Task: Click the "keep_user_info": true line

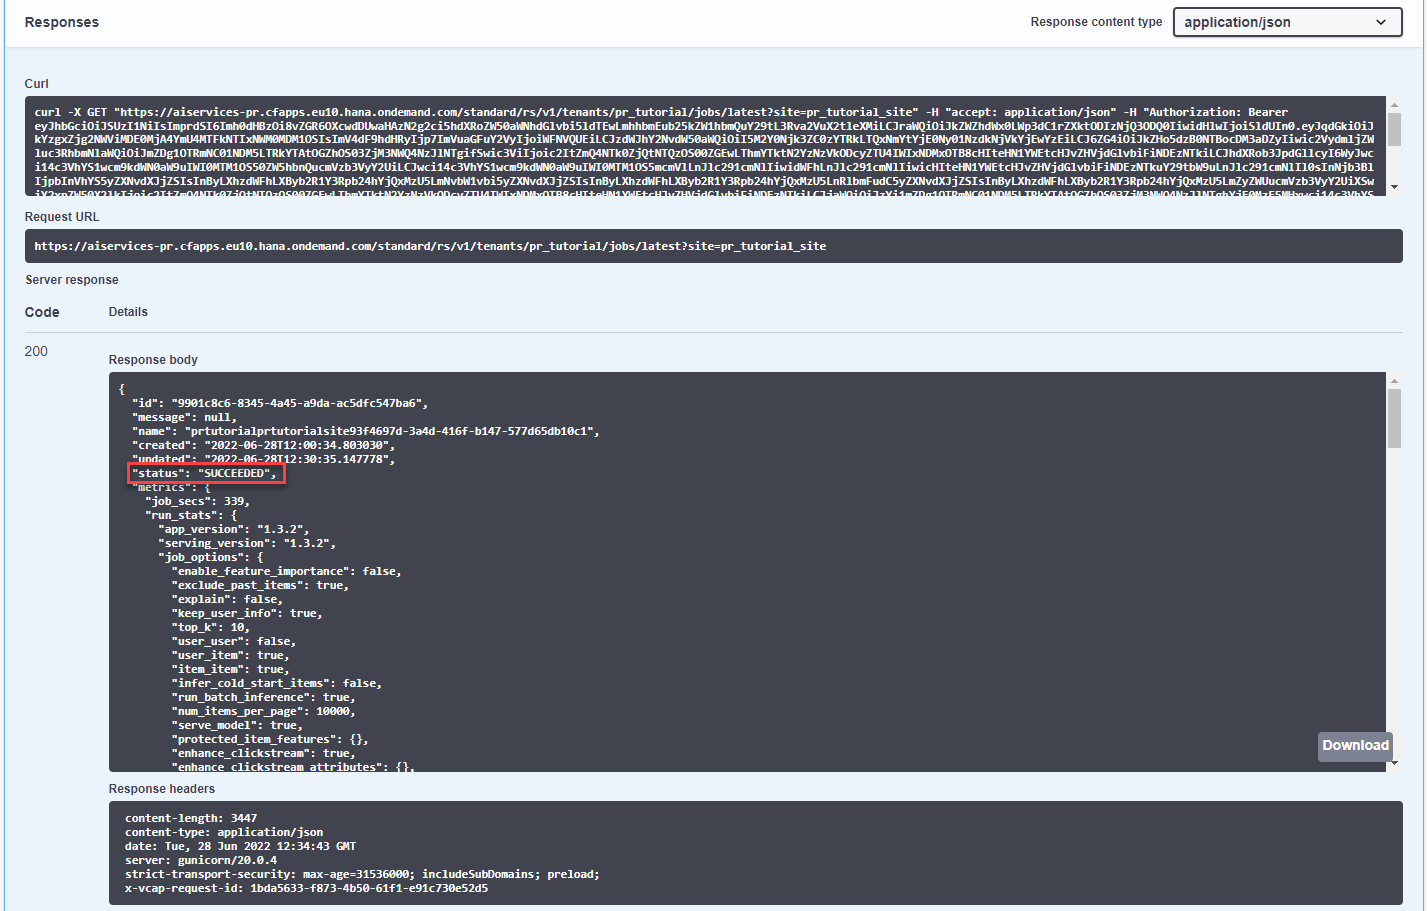Action: coord(247,613)
